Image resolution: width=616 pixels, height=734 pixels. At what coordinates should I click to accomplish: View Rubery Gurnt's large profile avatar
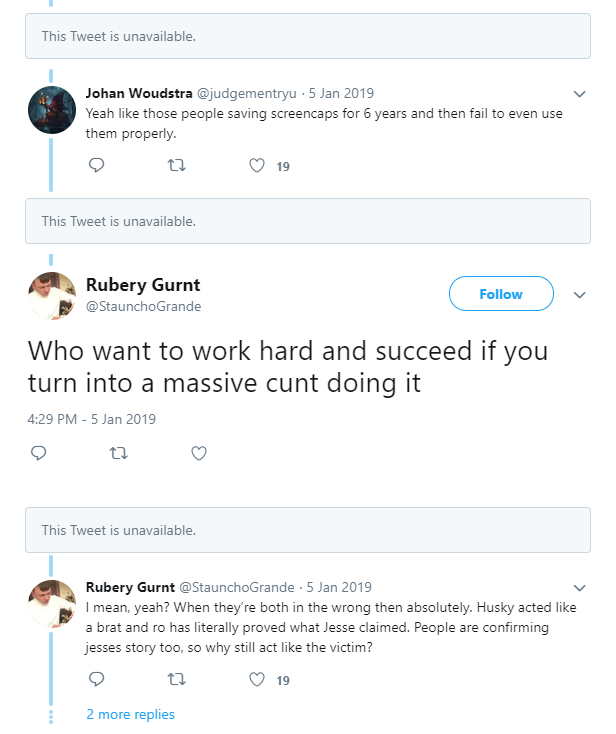52,296
